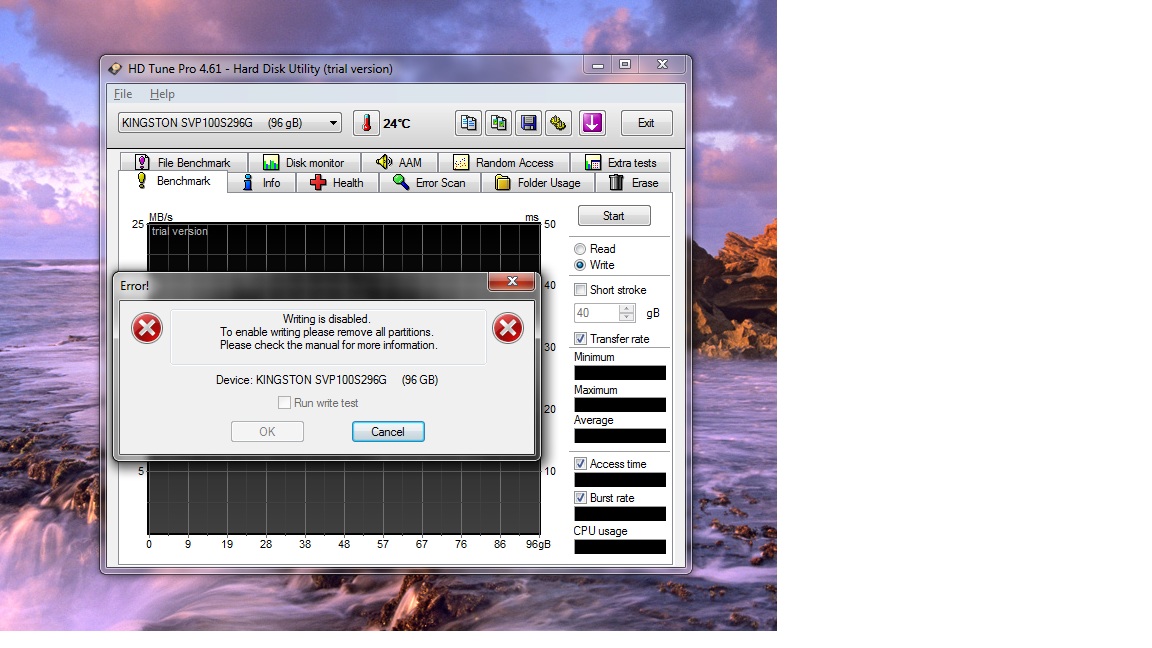This screenshot has height=648, width=1152.
Task: Click the CPU usage result field
Action: 620,547
